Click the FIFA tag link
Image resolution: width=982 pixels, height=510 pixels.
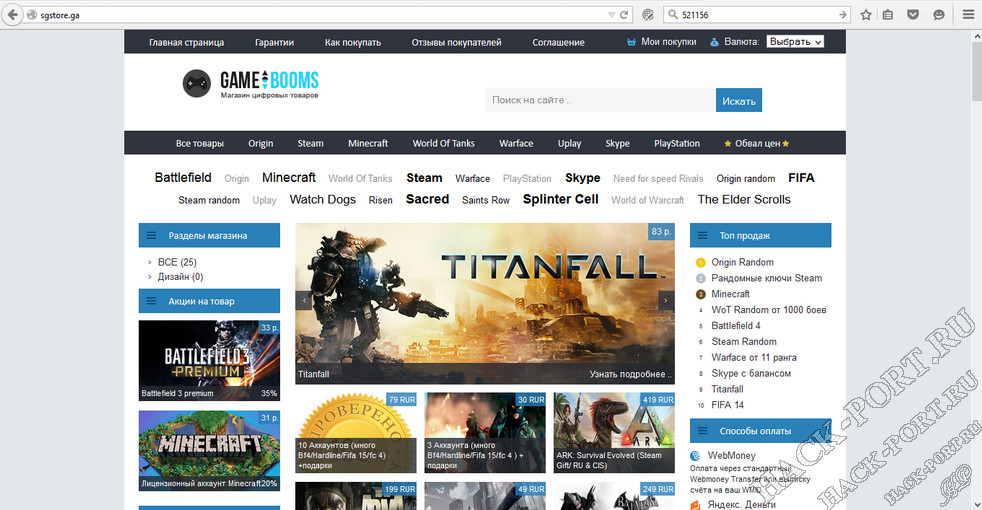point(801,177)
